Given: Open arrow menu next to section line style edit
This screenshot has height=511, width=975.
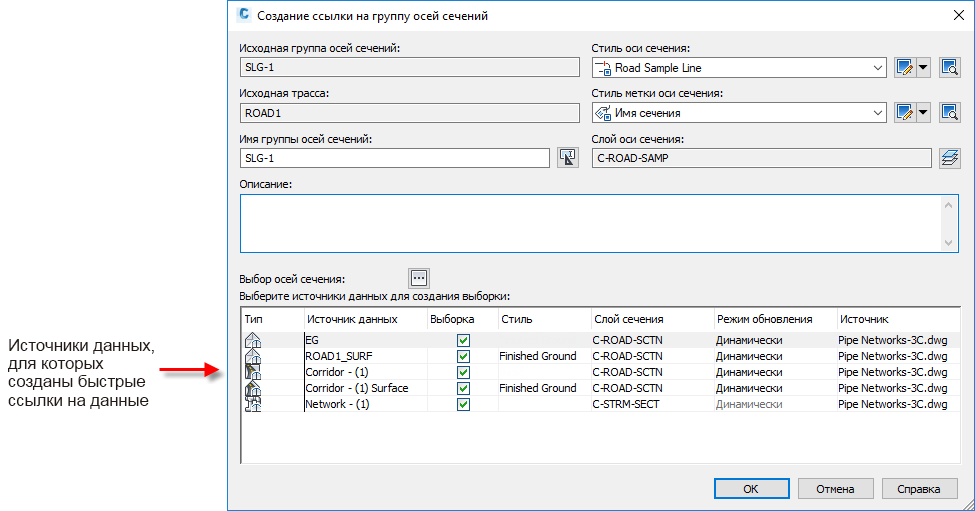Looking at the screenshot, I should click(923, 68).
